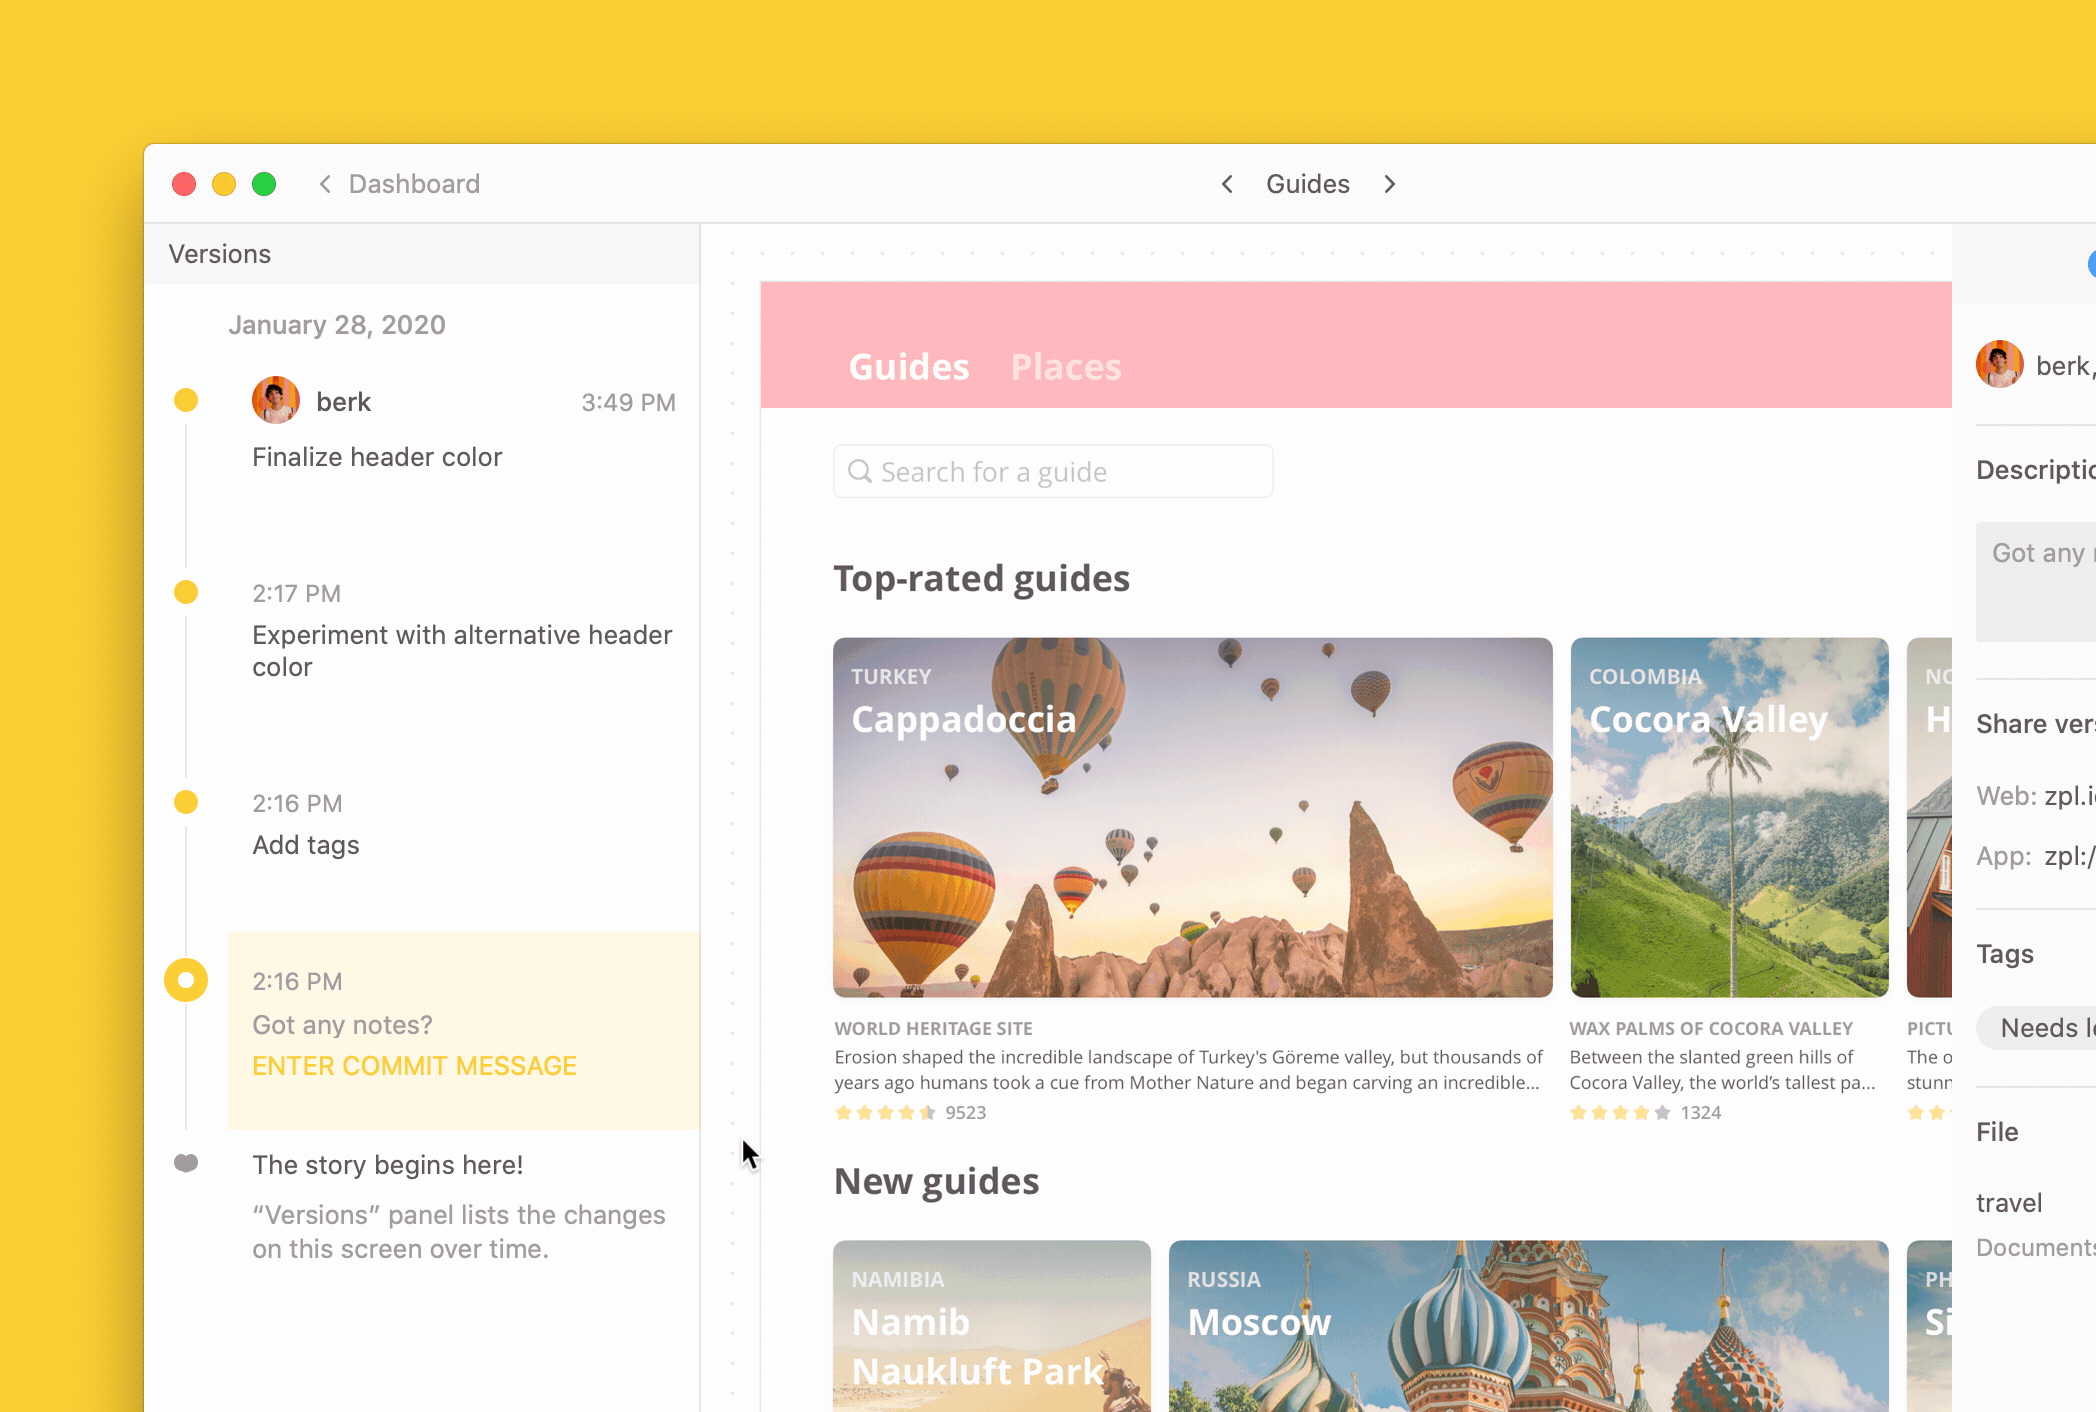The height and width of the screenshot is (1412, 2096).
Task: Switch to the Places tab
Action: coord(1066,367)
